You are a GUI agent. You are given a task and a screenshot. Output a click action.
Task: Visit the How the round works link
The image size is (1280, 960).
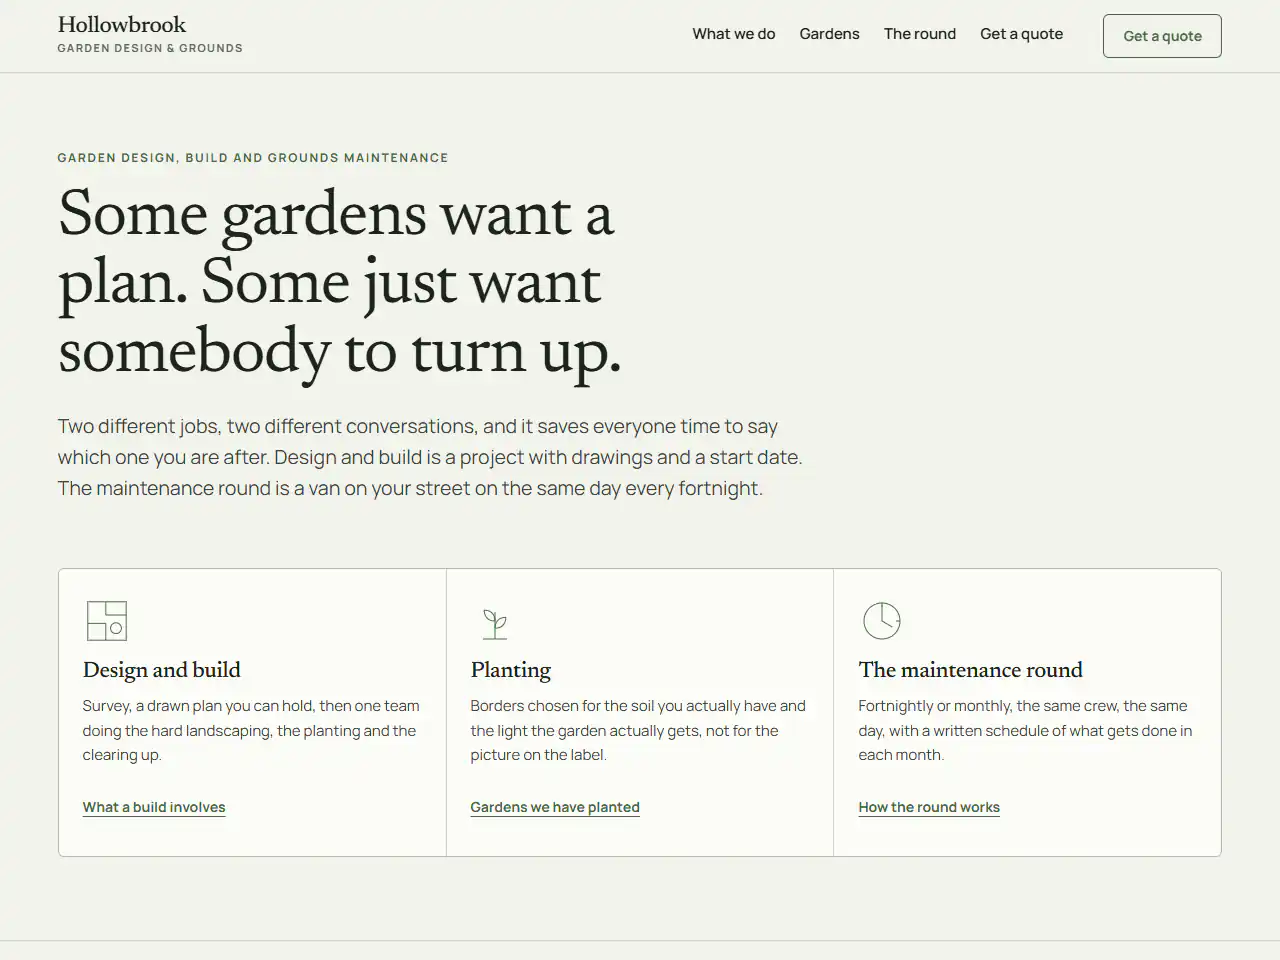929,807
